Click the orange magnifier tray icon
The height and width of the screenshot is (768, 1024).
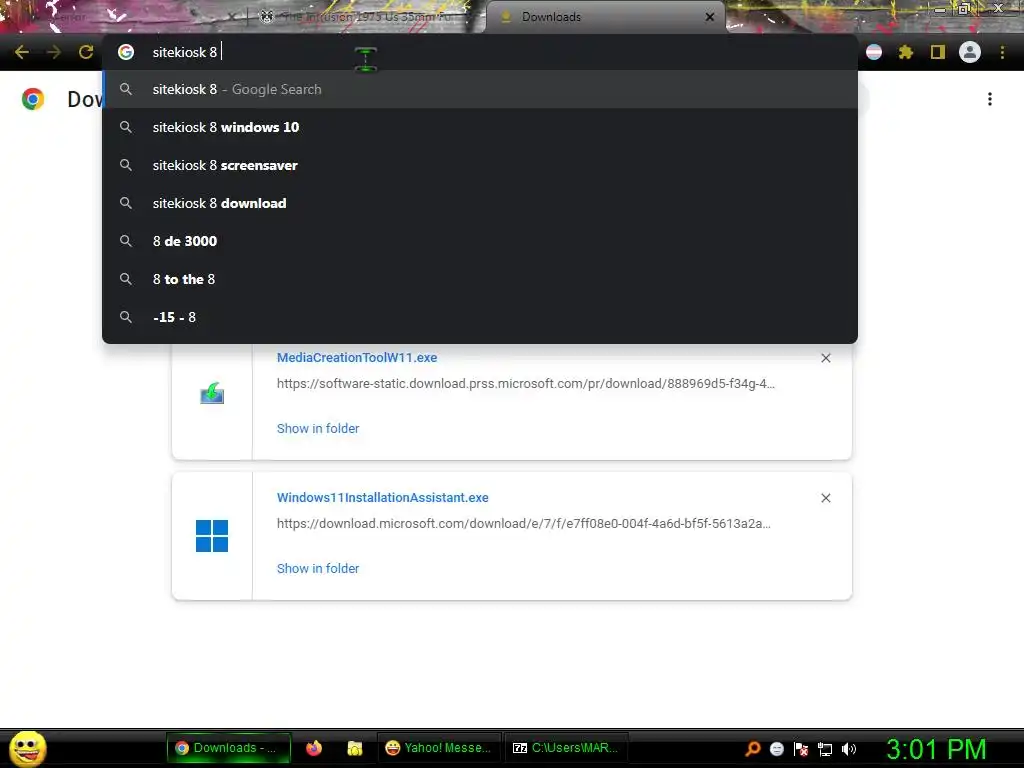click(753, 749)
